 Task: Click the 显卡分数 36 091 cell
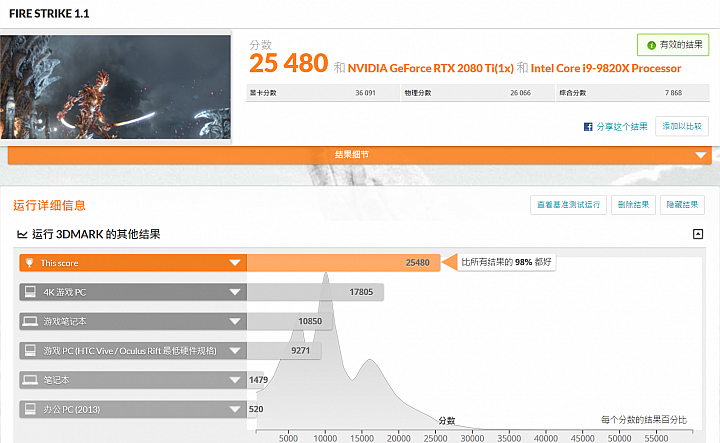(323, 93)
